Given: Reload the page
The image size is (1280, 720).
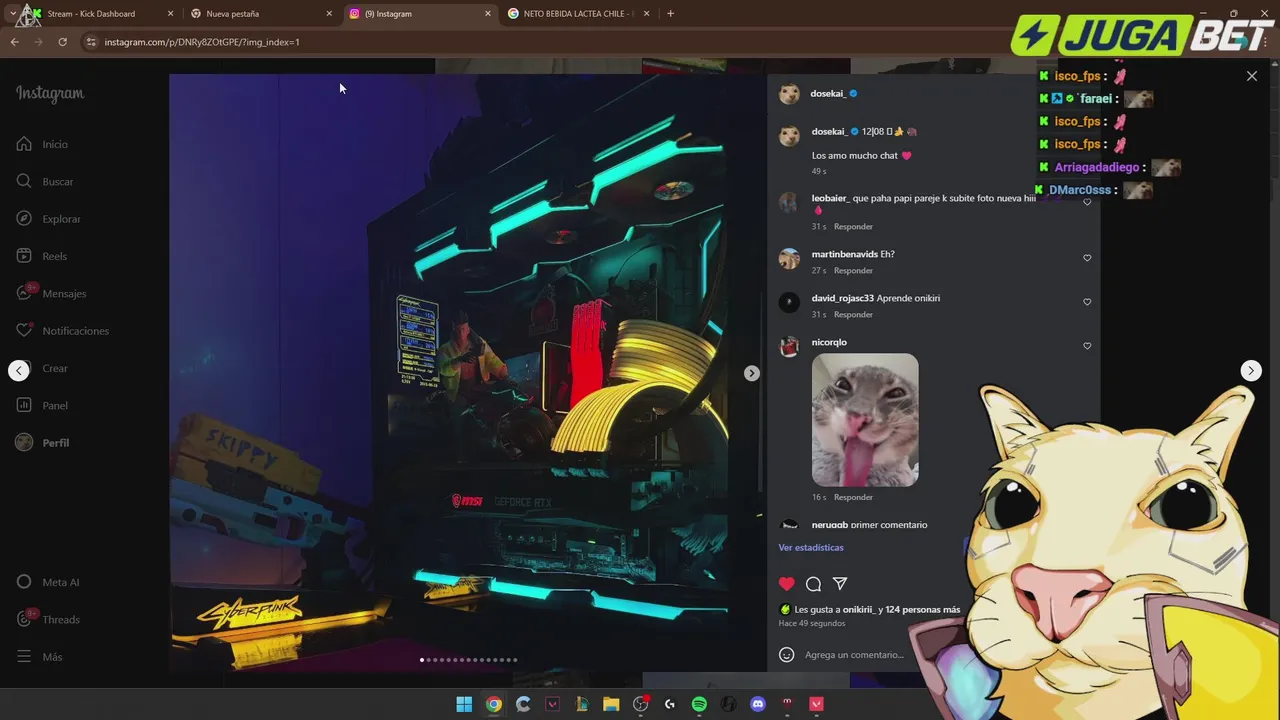Looking at the screenshot, I should point(62,42).
